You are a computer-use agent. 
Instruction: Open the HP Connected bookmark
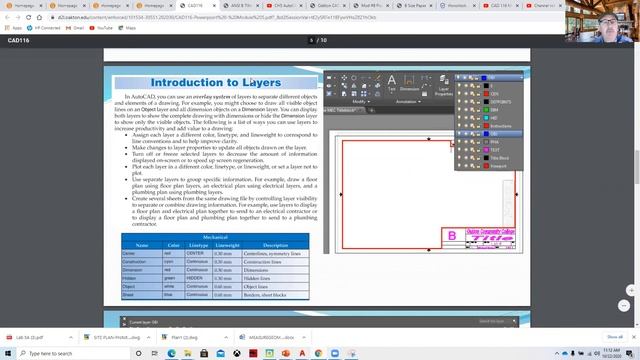click(43, 28)
